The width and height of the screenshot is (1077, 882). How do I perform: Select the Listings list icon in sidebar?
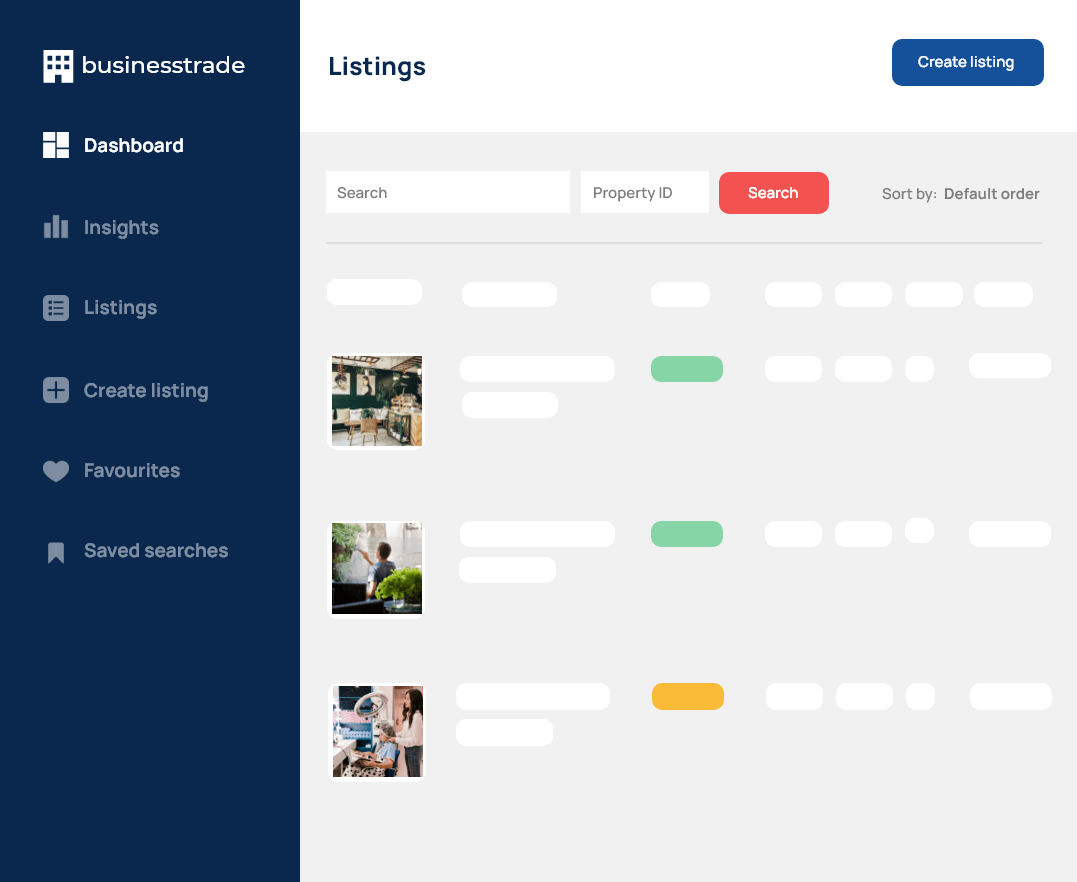[56, 308]
